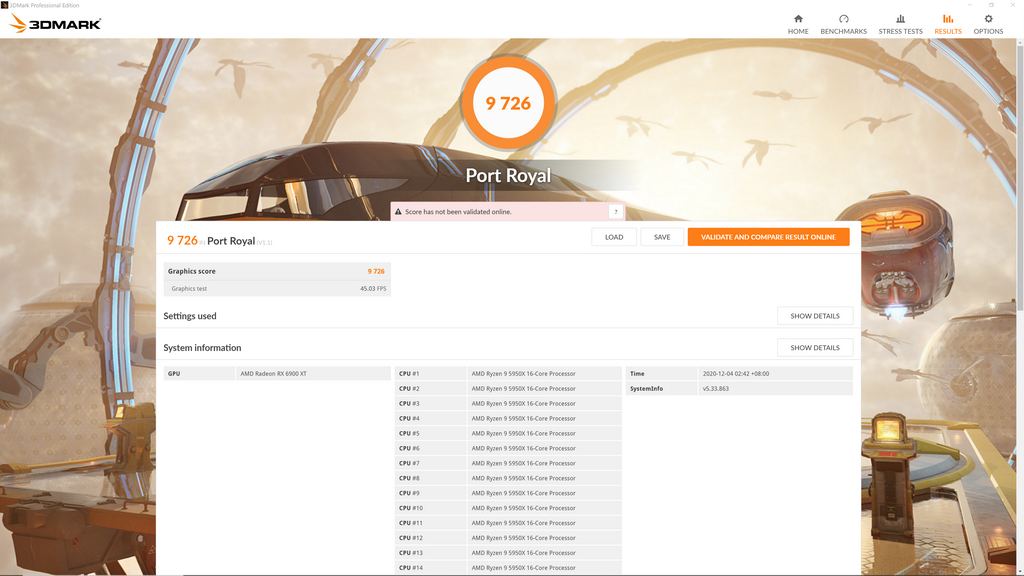Viewport: 1024px width, 576px height.
Task: Click the LOAD button
Action: (x=614, y=237)
